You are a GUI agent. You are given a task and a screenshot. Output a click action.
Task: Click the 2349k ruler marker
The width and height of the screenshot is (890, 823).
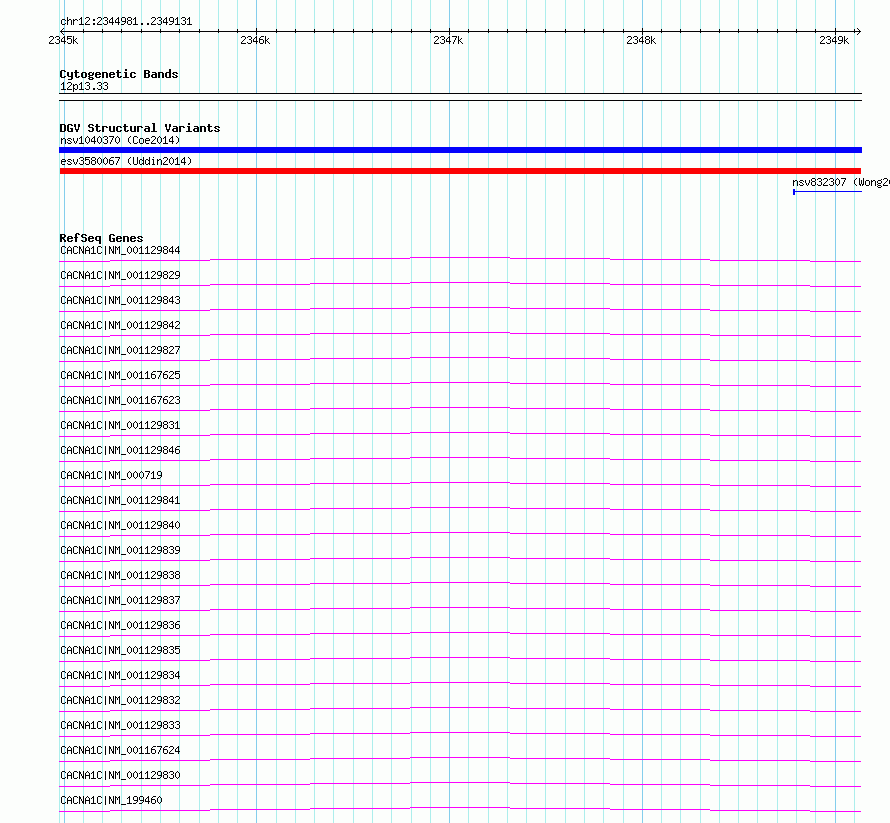click(834, 40)
